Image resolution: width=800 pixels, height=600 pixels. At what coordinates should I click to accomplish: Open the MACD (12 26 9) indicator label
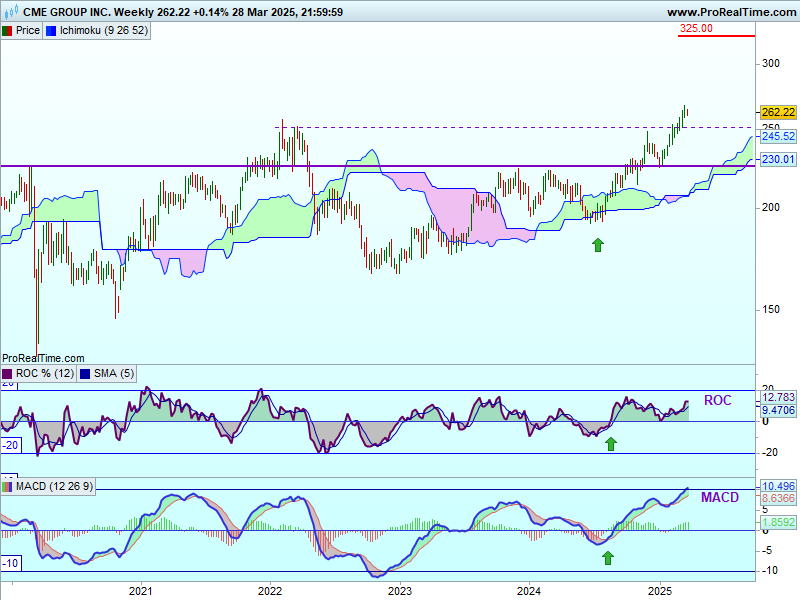click(x=54, y=486)
